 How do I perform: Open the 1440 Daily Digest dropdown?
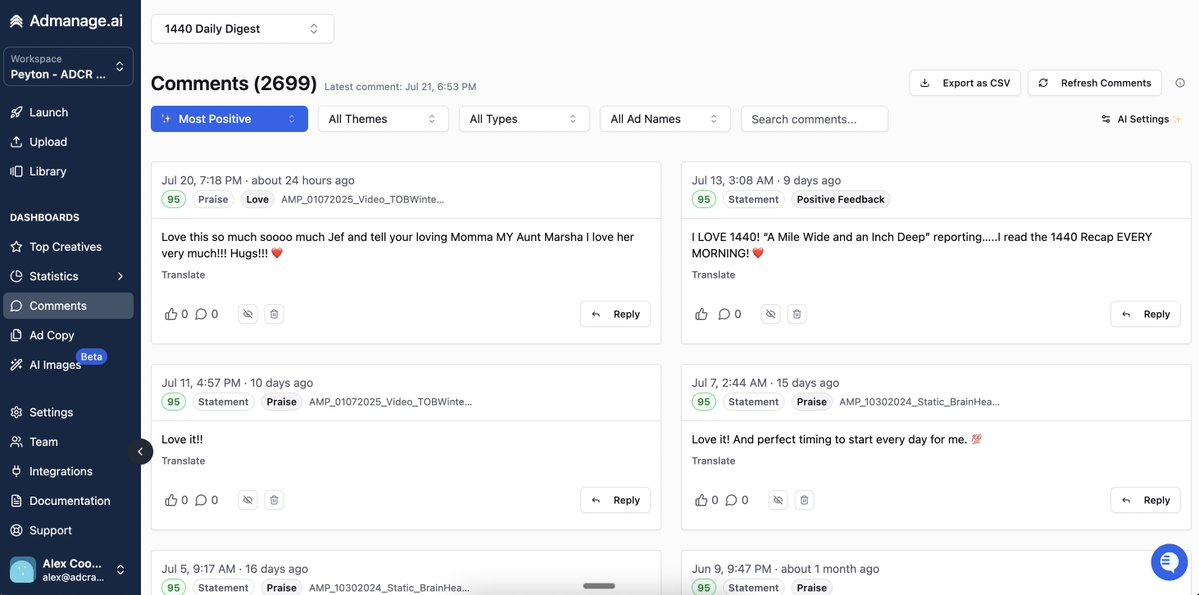[x=242, y=29]
